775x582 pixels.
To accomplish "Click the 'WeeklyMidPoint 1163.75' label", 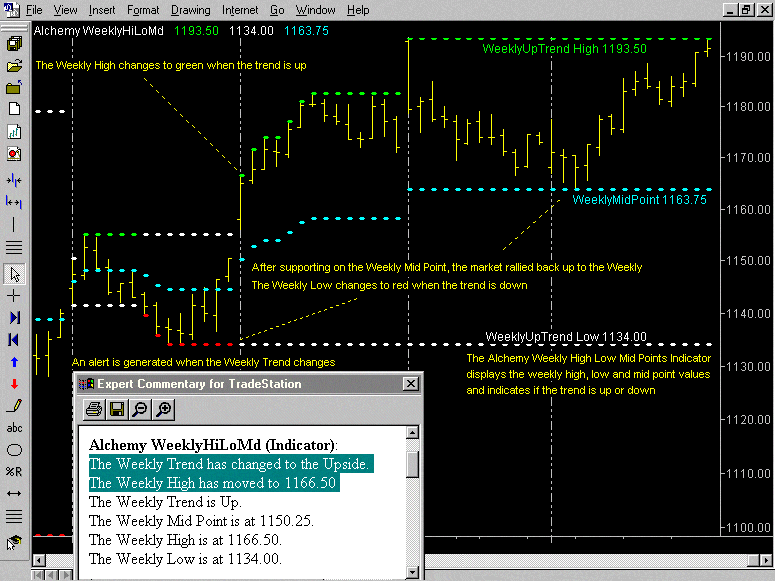I will (x=640, y=200).
